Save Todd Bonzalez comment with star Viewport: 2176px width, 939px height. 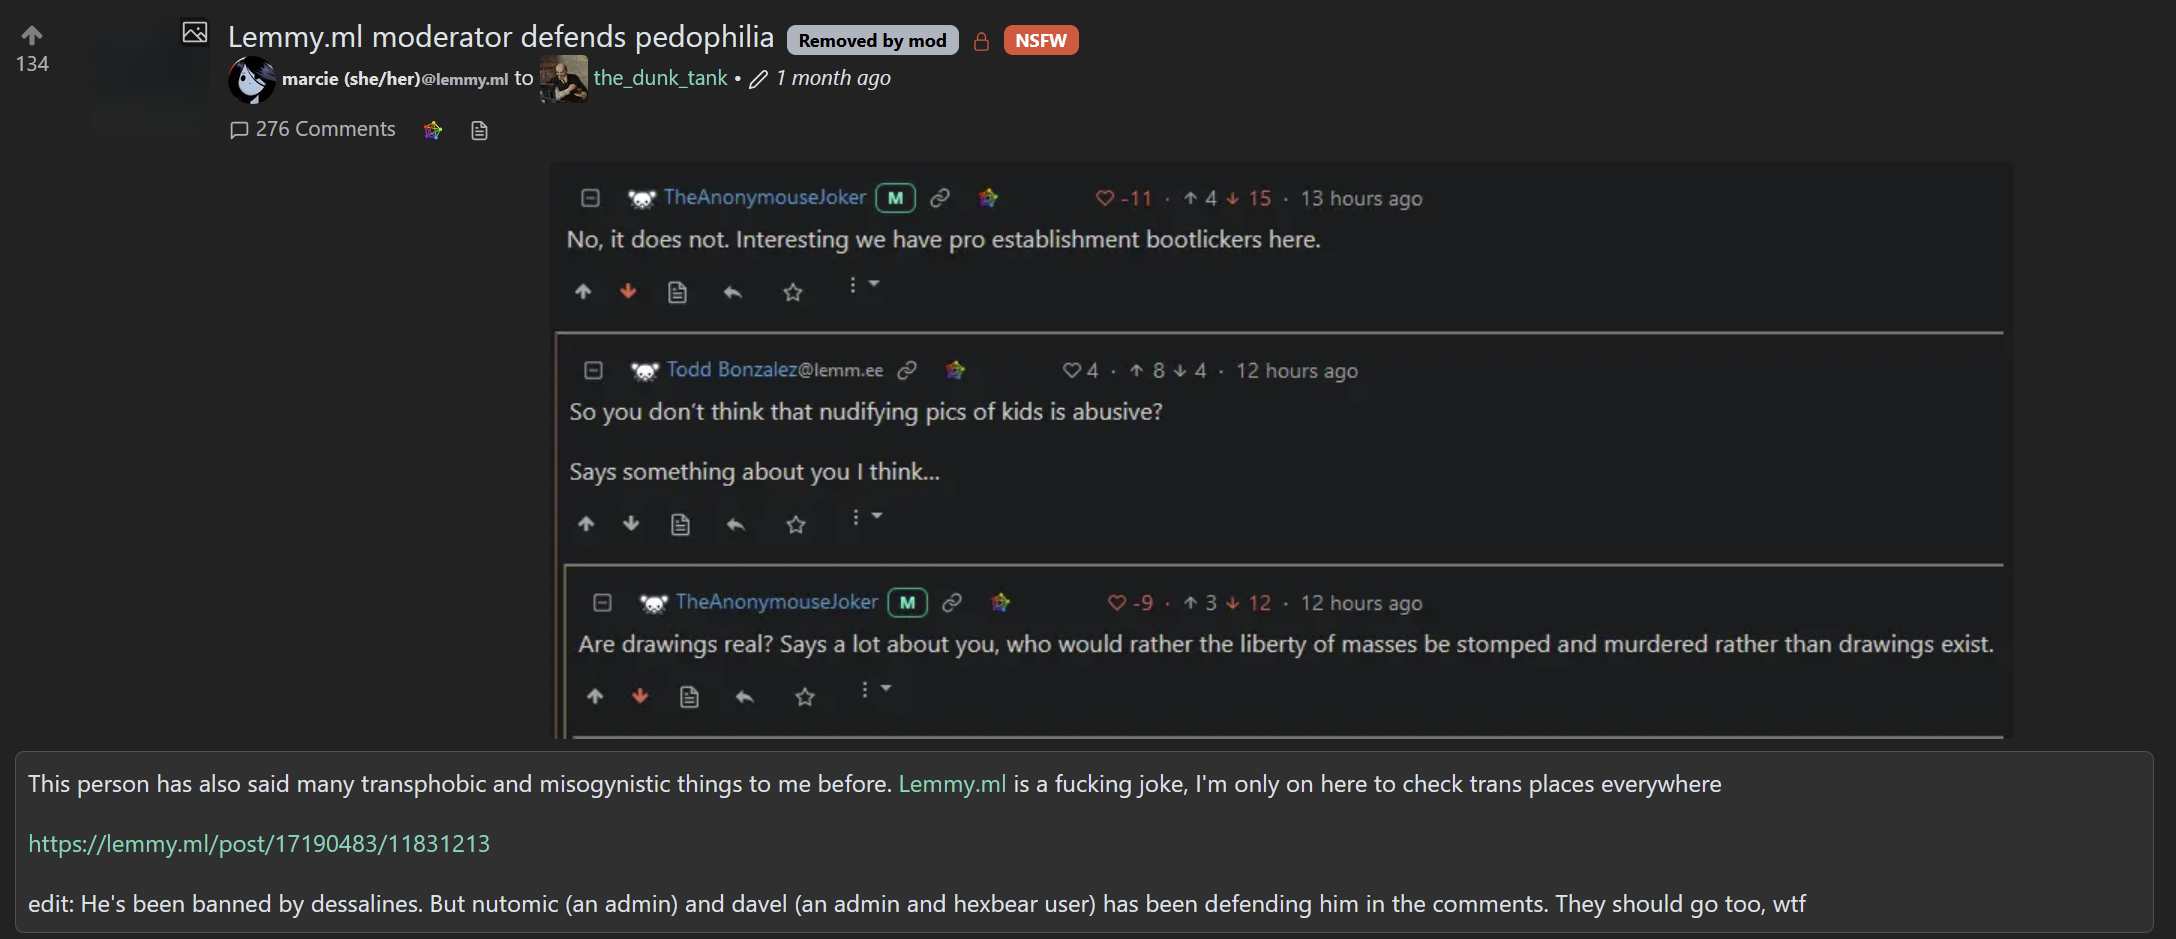(x=796, y=524)
